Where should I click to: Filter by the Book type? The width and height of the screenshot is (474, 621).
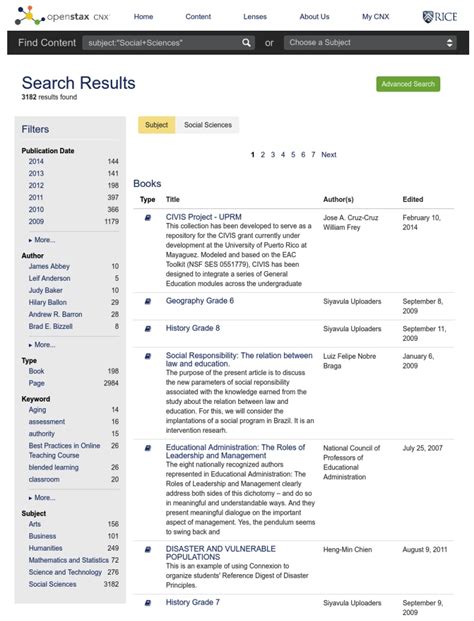coord(36,371)
